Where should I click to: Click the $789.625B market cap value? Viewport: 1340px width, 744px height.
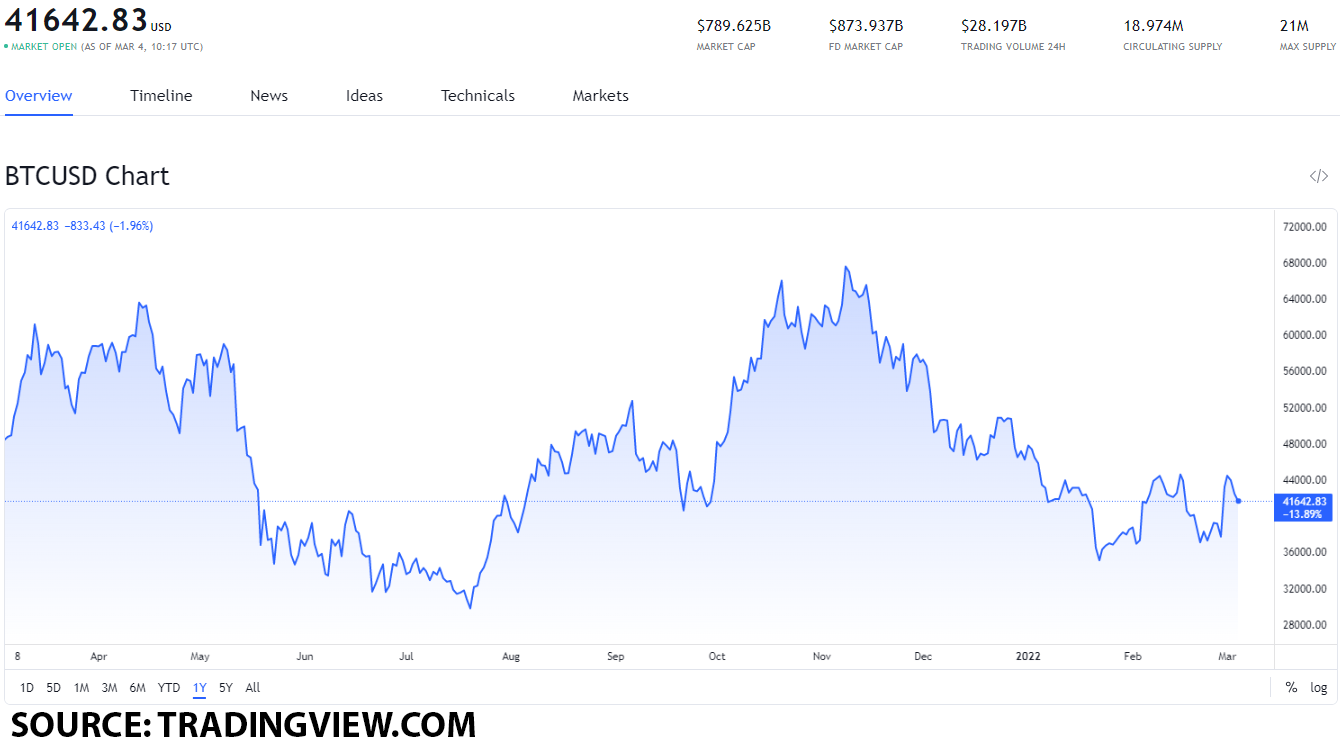point(734,26)
